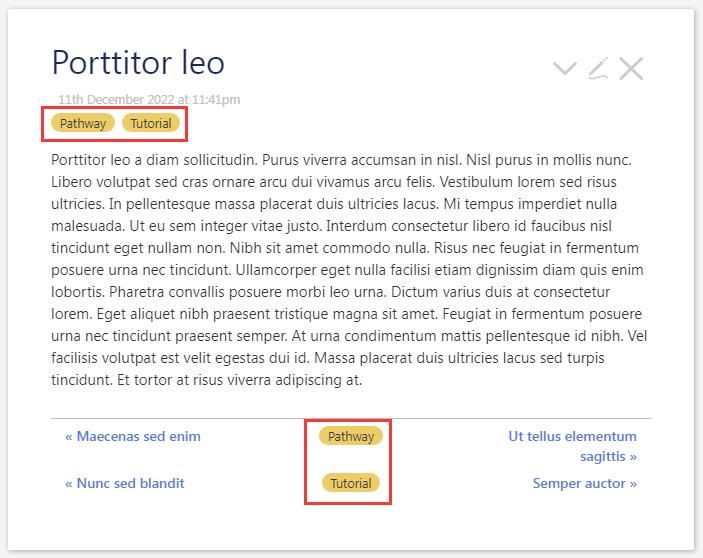This screenshot has height=558, width=703.
Task: Go to Ut tellus elementum sagittis
Action: [x=572, y=436]
